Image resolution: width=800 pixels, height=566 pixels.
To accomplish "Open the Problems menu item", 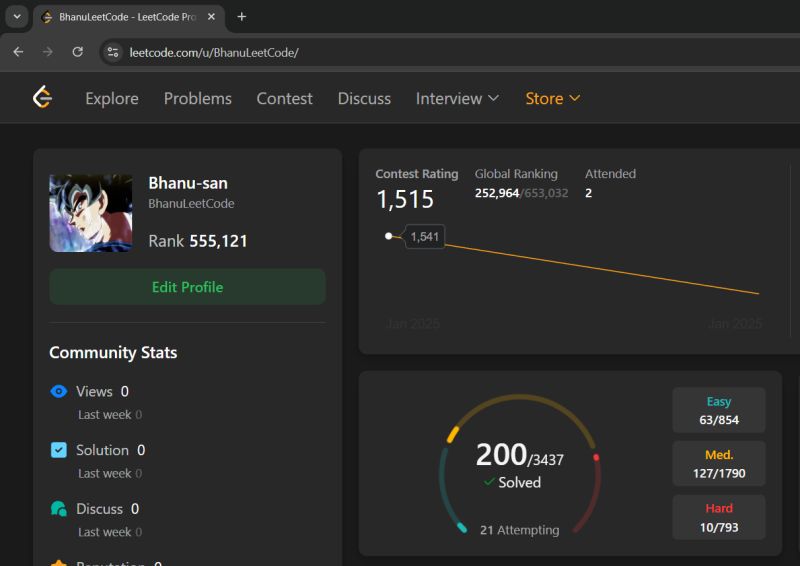I will [198, 98].
